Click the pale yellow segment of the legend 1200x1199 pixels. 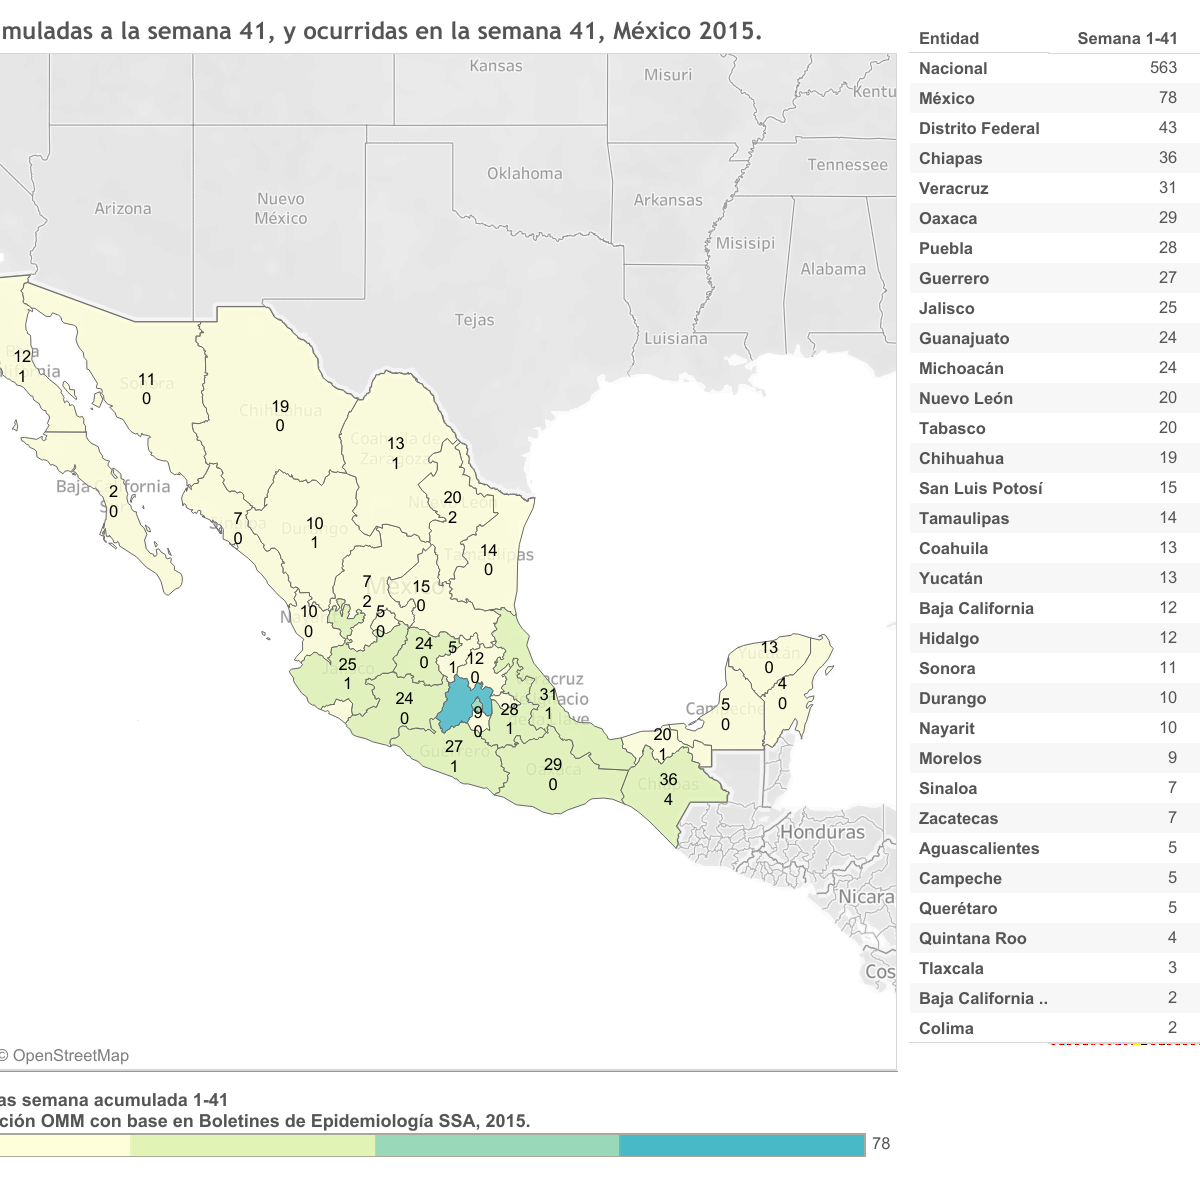point(65,1145)
